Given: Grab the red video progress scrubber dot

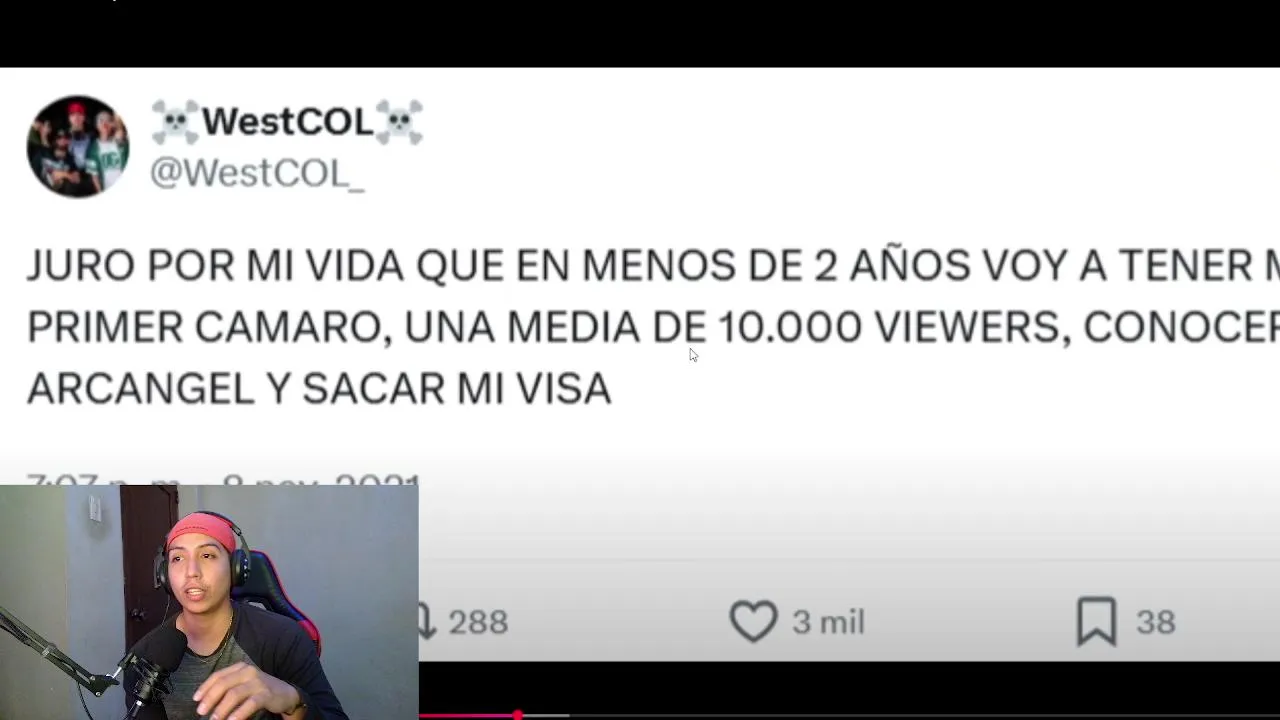Looking at the screenshot, I should [517, 715].
